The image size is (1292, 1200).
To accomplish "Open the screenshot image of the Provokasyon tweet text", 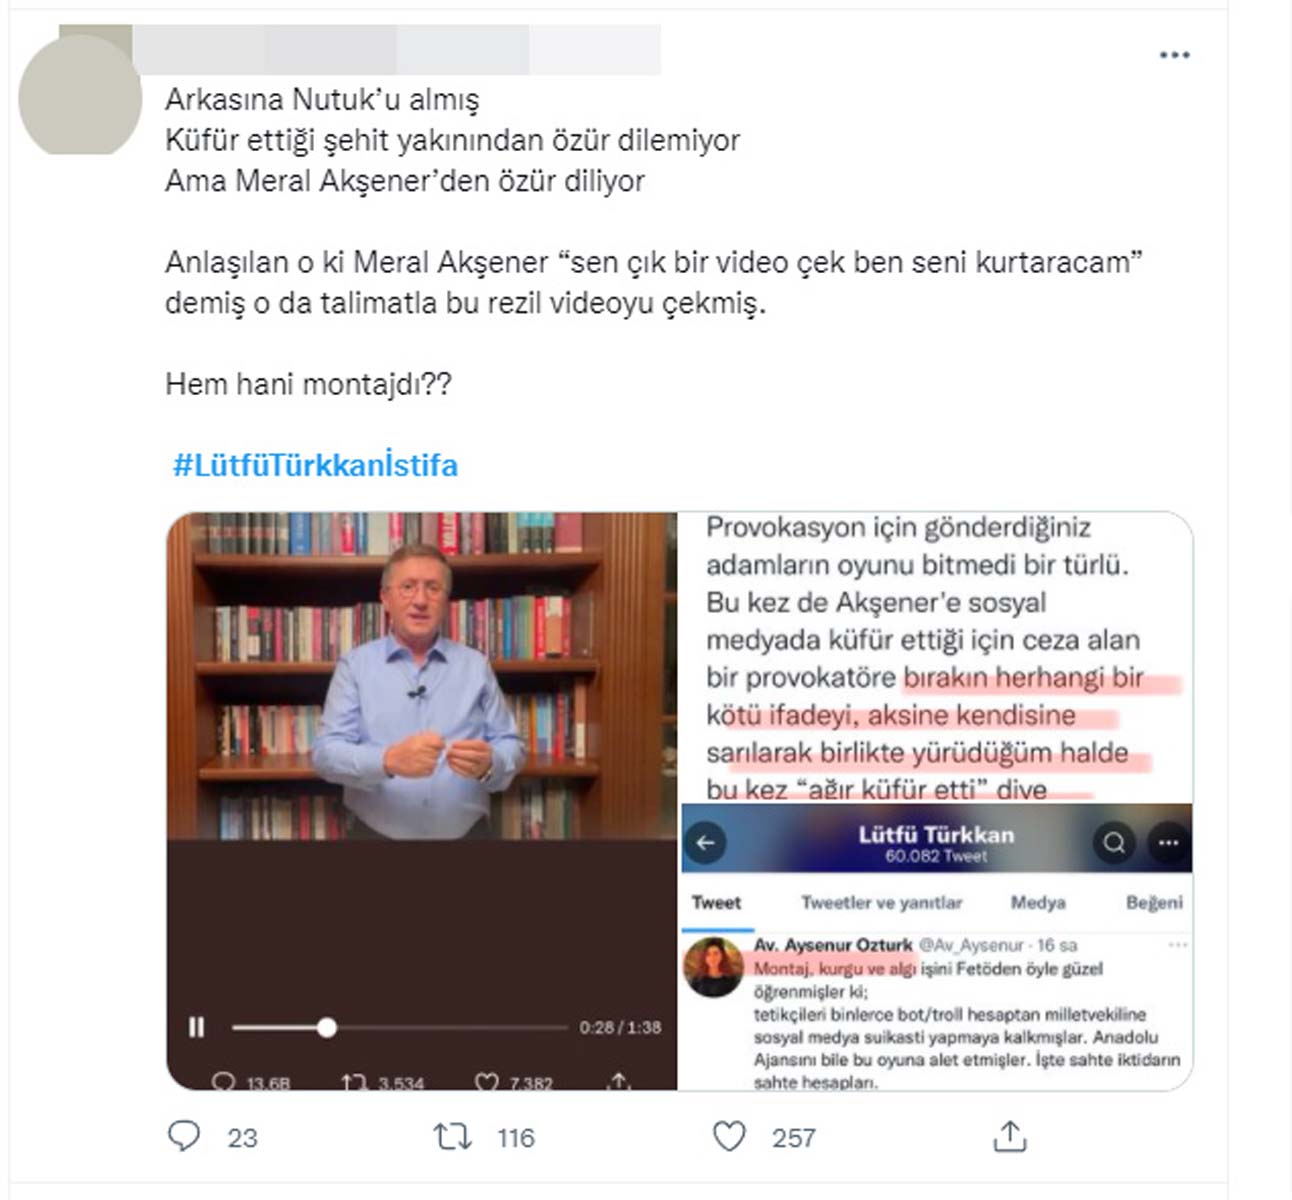I will click(935, 657).
